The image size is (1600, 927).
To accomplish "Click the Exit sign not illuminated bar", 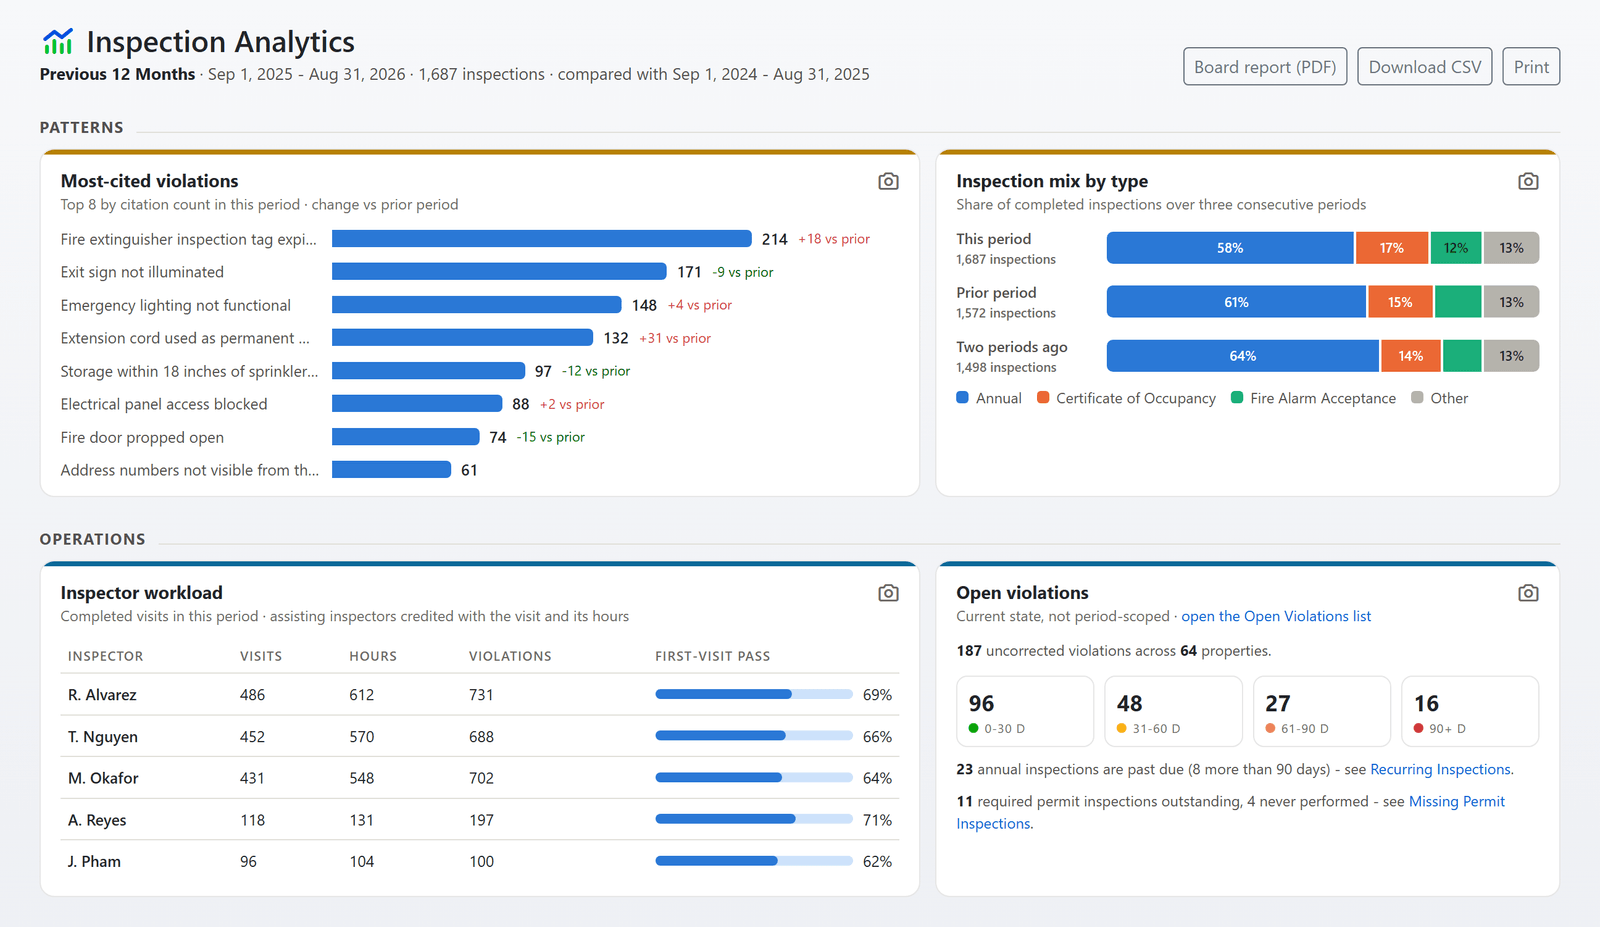I will [x=499, y=272].
